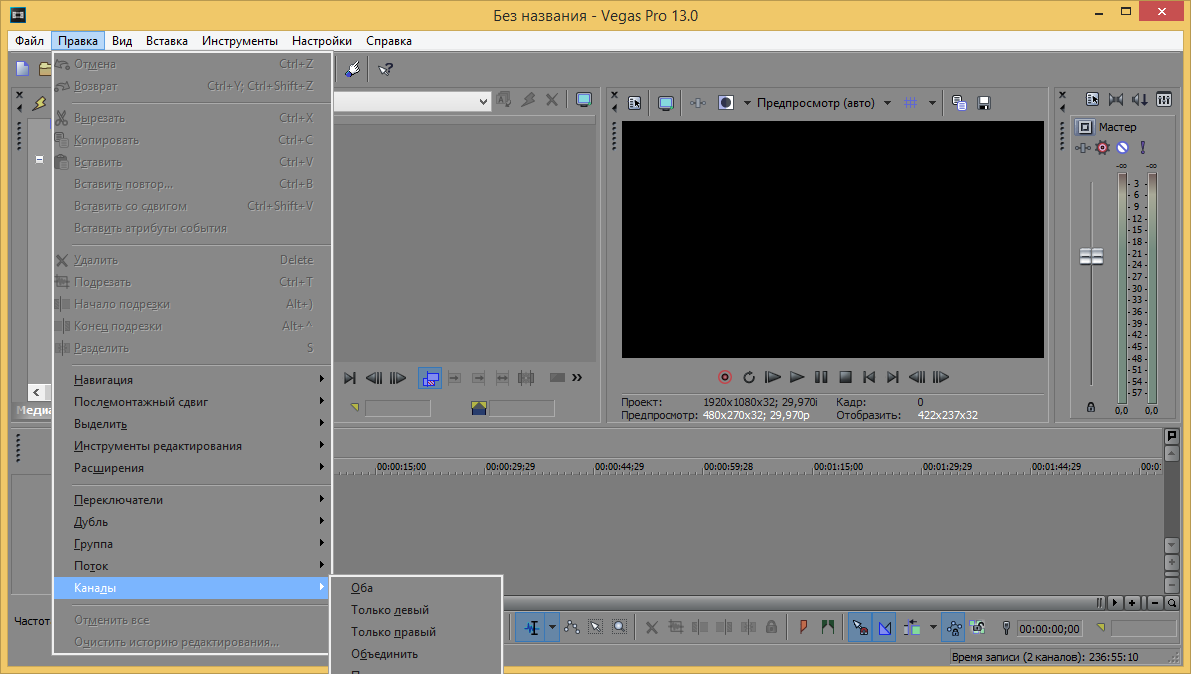
Task: Copy snapshot to clipboard icon in preview
Action: click(x=959, y=102)
